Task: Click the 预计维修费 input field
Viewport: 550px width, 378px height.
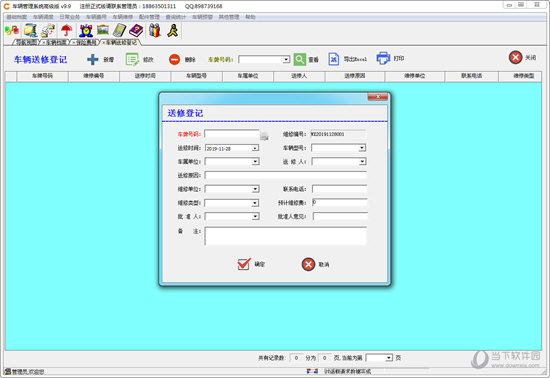Action: tap(340, 203)
